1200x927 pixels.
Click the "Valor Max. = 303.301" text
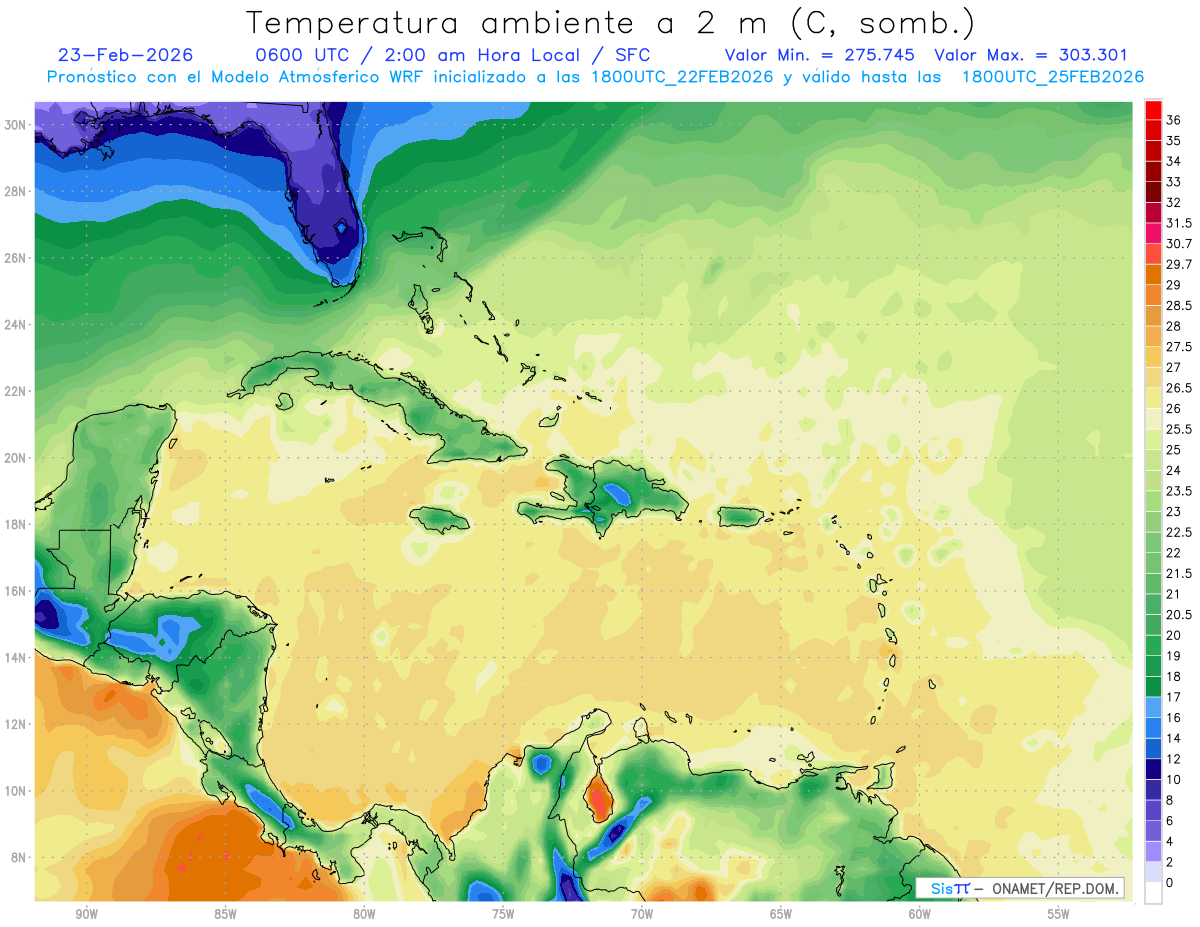[1030, 55]
